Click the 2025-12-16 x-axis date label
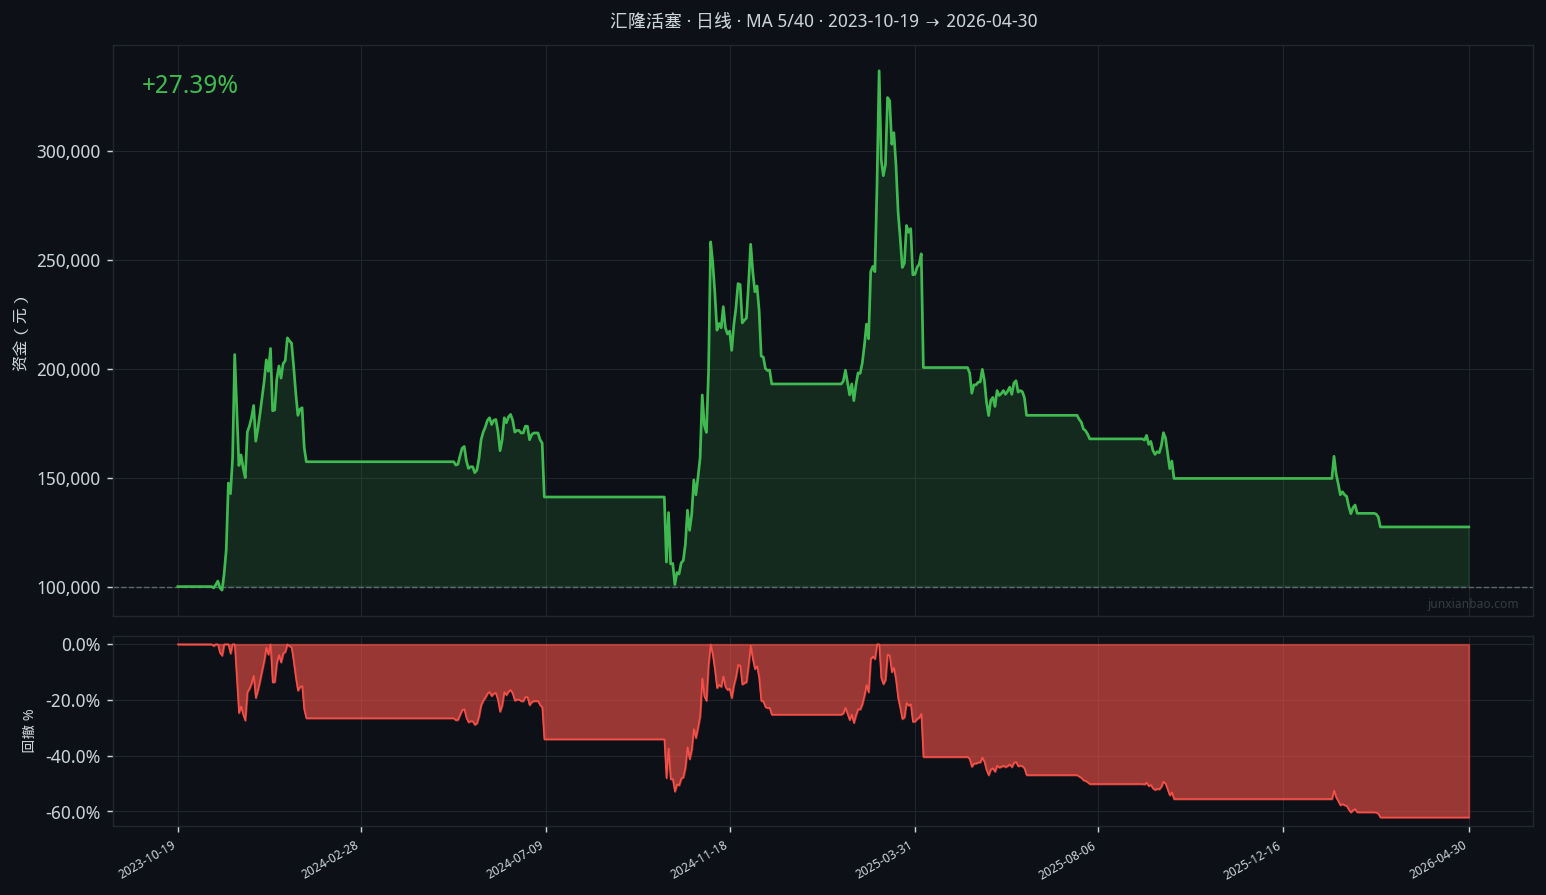This screenshot has width=1546, height=895. click(x=1252, y=860)
